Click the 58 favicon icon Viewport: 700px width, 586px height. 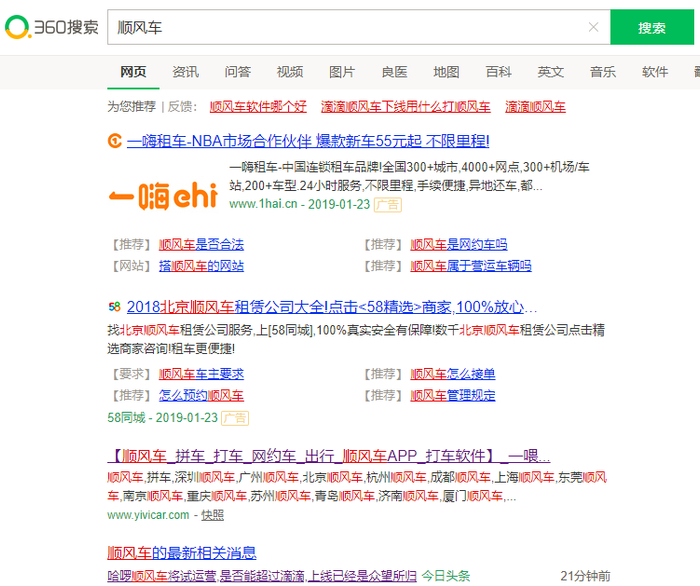pyautogui.click(x=115, y=307)
